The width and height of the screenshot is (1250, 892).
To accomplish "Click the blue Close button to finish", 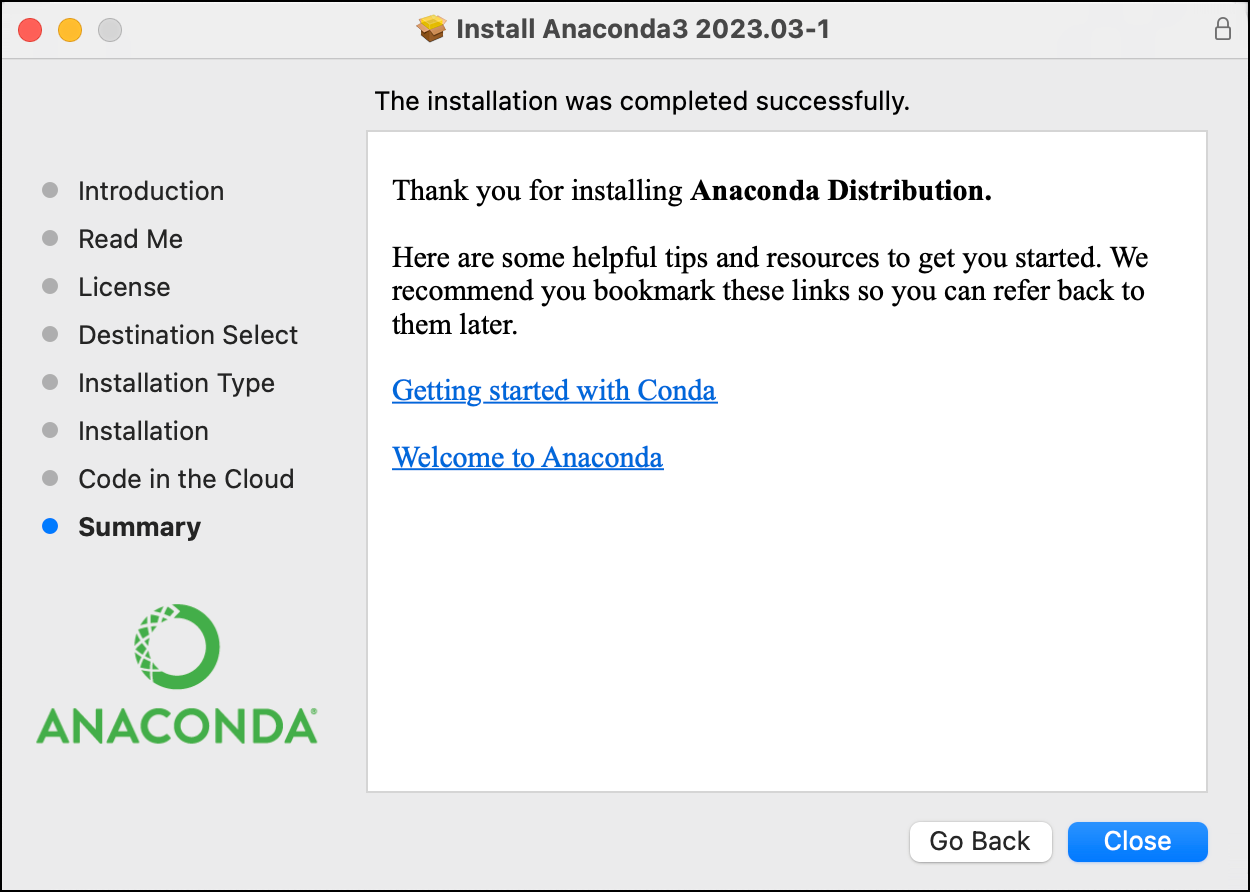I will point(1137,841).
